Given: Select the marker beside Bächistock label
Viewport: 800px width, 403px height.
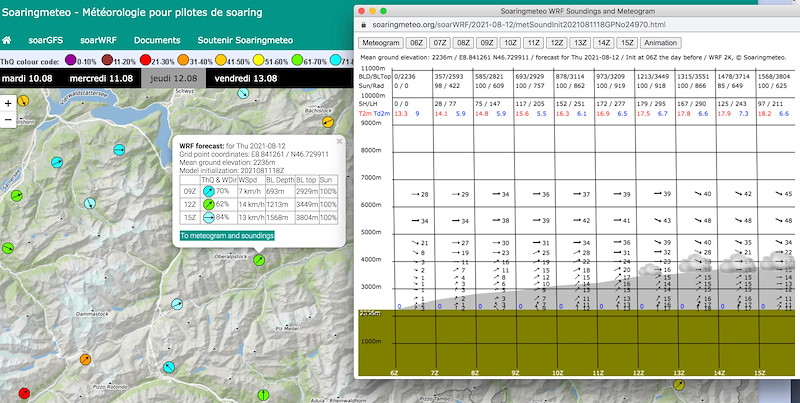Looking at the screenshot, I should pyautogui.click(x=328, y=122).
